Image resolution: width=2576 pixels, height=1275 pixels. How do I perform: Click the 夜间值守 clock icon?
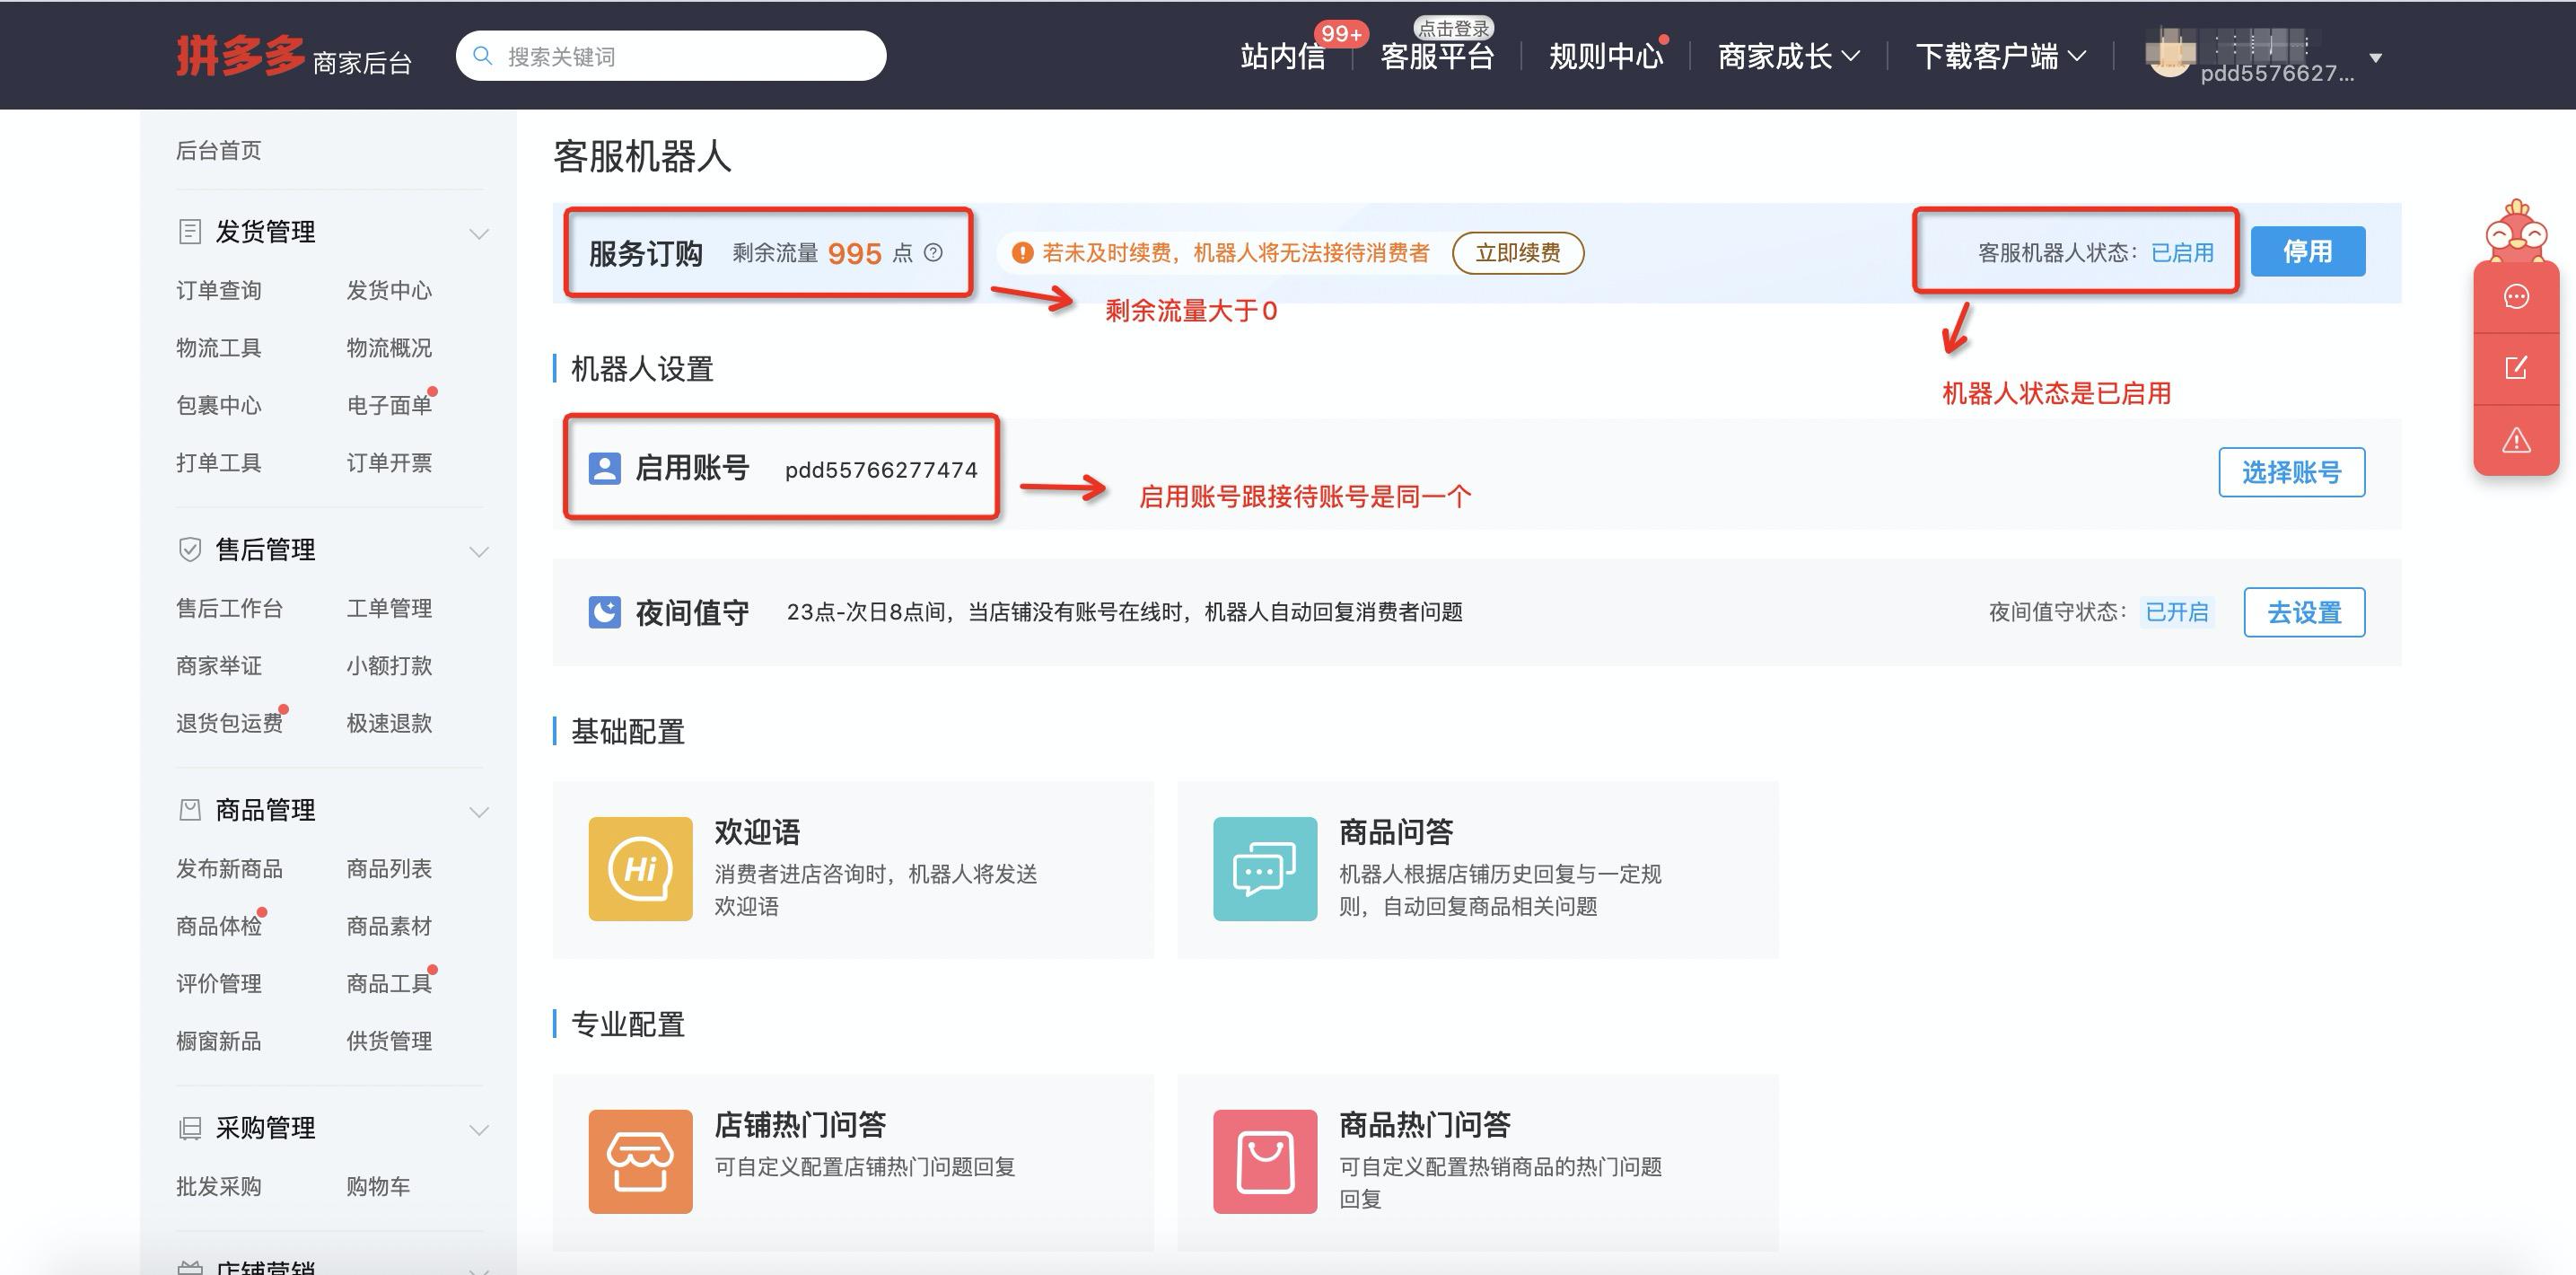click(604, 611)
